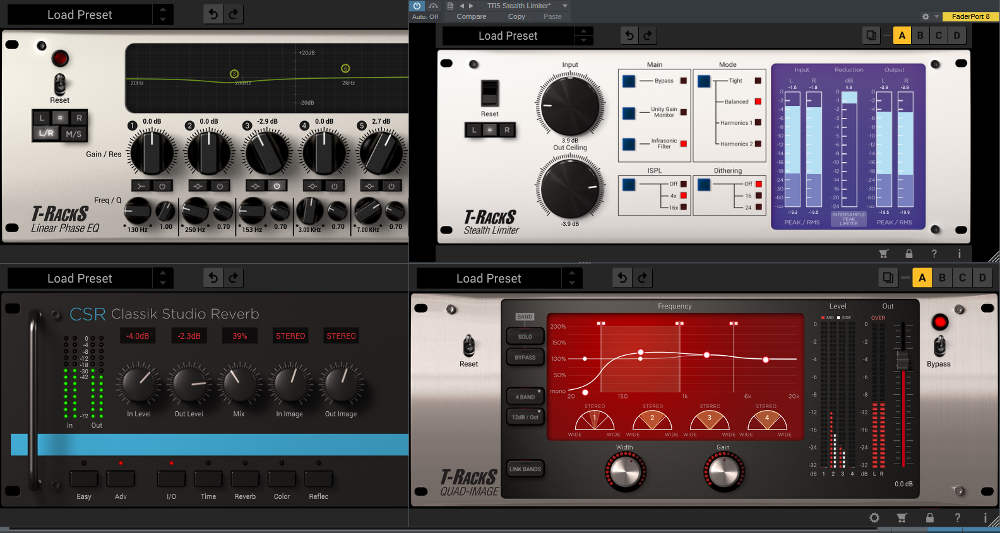This screenshot has width=1000, height=533.
Task: Step presets with Linear Phase EQ arrows
Action: click(x=163, y=14)
